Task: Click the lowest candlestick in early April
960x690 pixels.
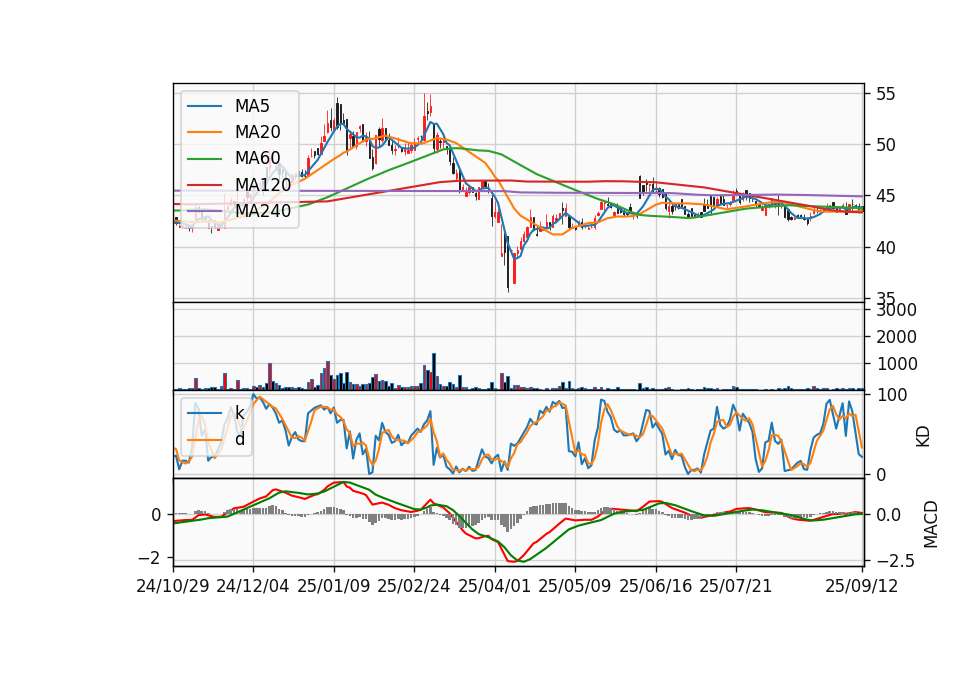Action: (x=508, y=264)
